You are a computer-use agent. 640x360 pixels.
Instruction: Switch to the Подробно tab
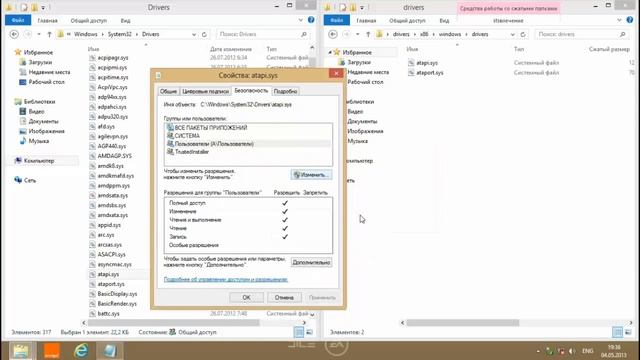285,91
